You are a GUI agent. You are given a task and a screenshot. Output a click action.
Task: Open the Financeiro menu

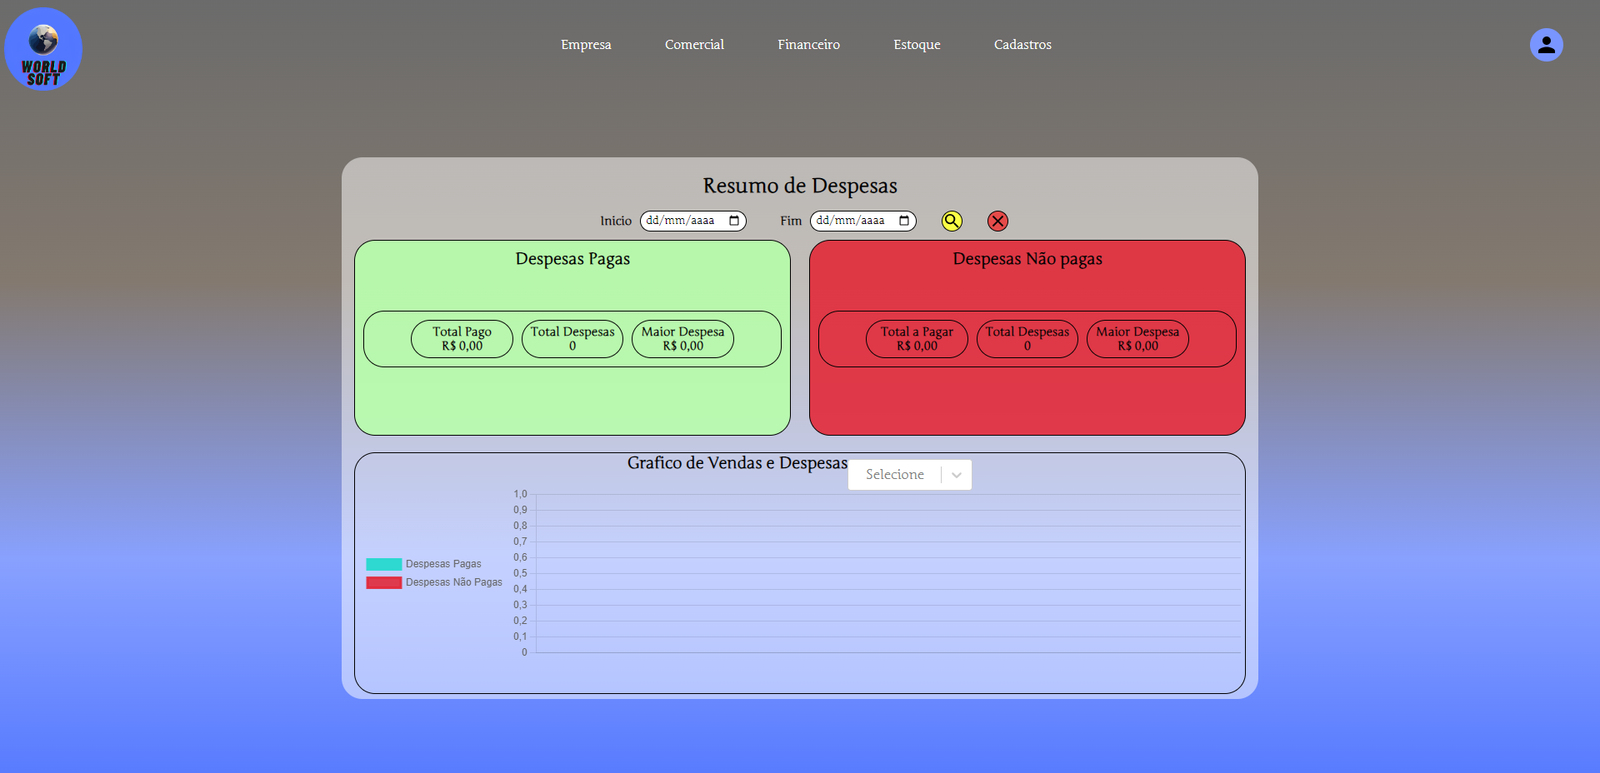[809, 45]
